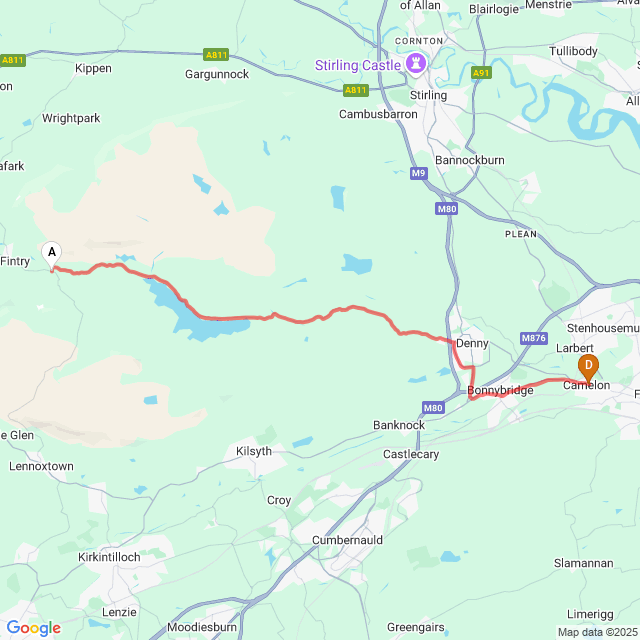Image resolution: width=640 pixels, height=640 pixels.
Task: Click the Bannockburn place label
Action: point(470,160)
